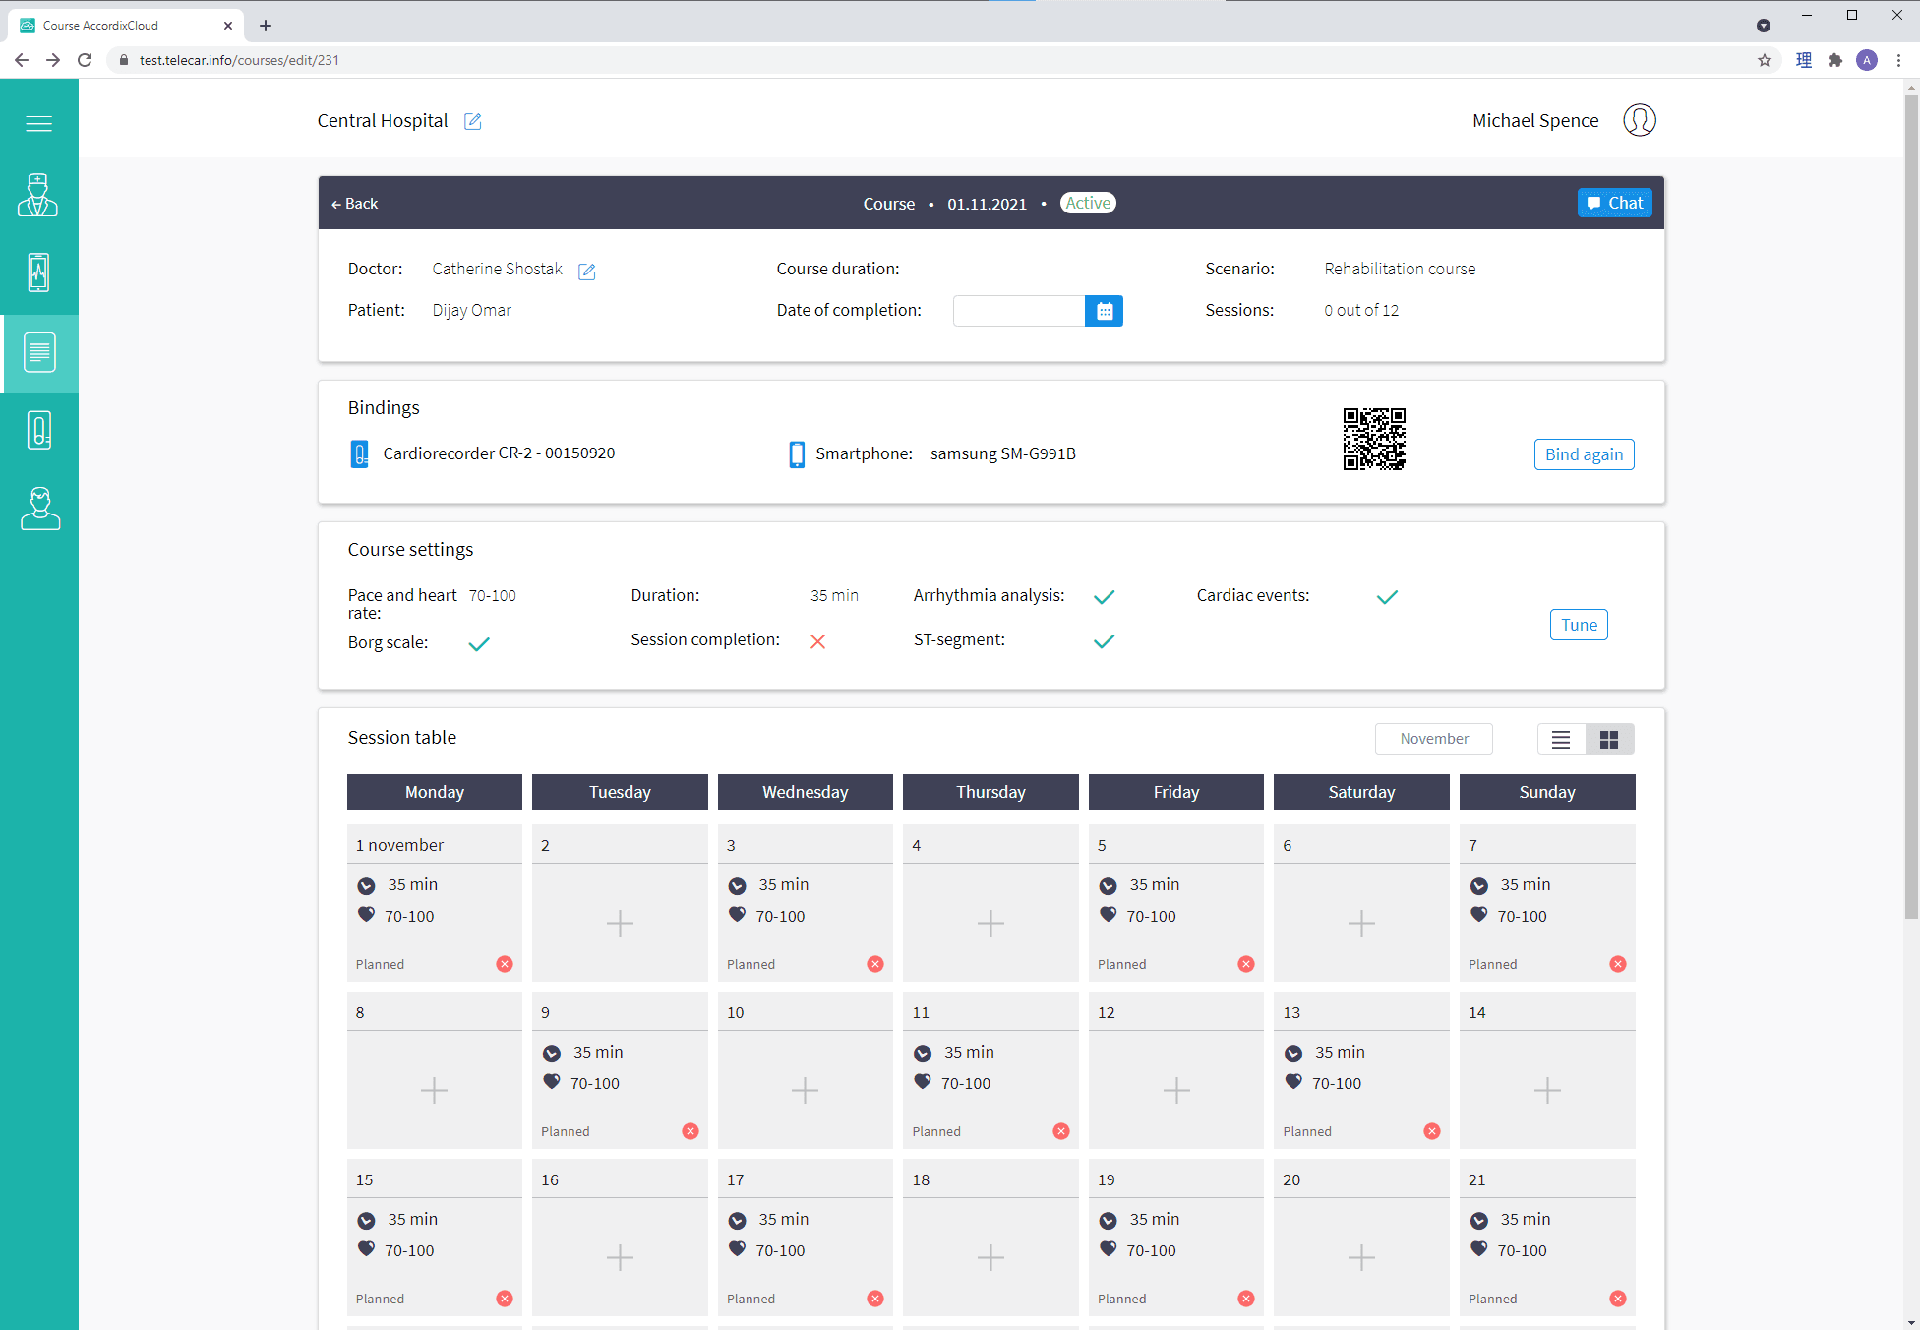Click the Cardiorecorder CR-2 binding entry
The width and height of the screenshot is (1920, 1330).
point(483,454)
